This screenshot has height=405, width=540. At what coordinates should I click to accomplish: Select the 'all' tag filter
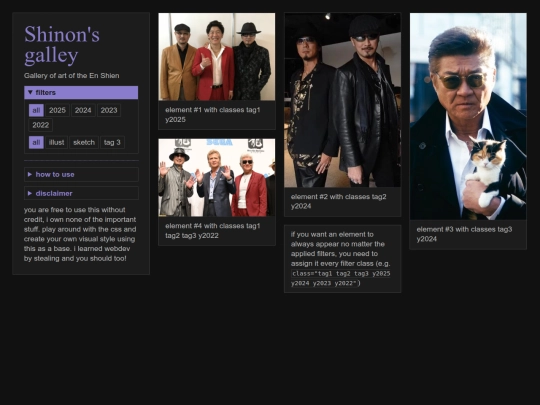click(36, 143)
